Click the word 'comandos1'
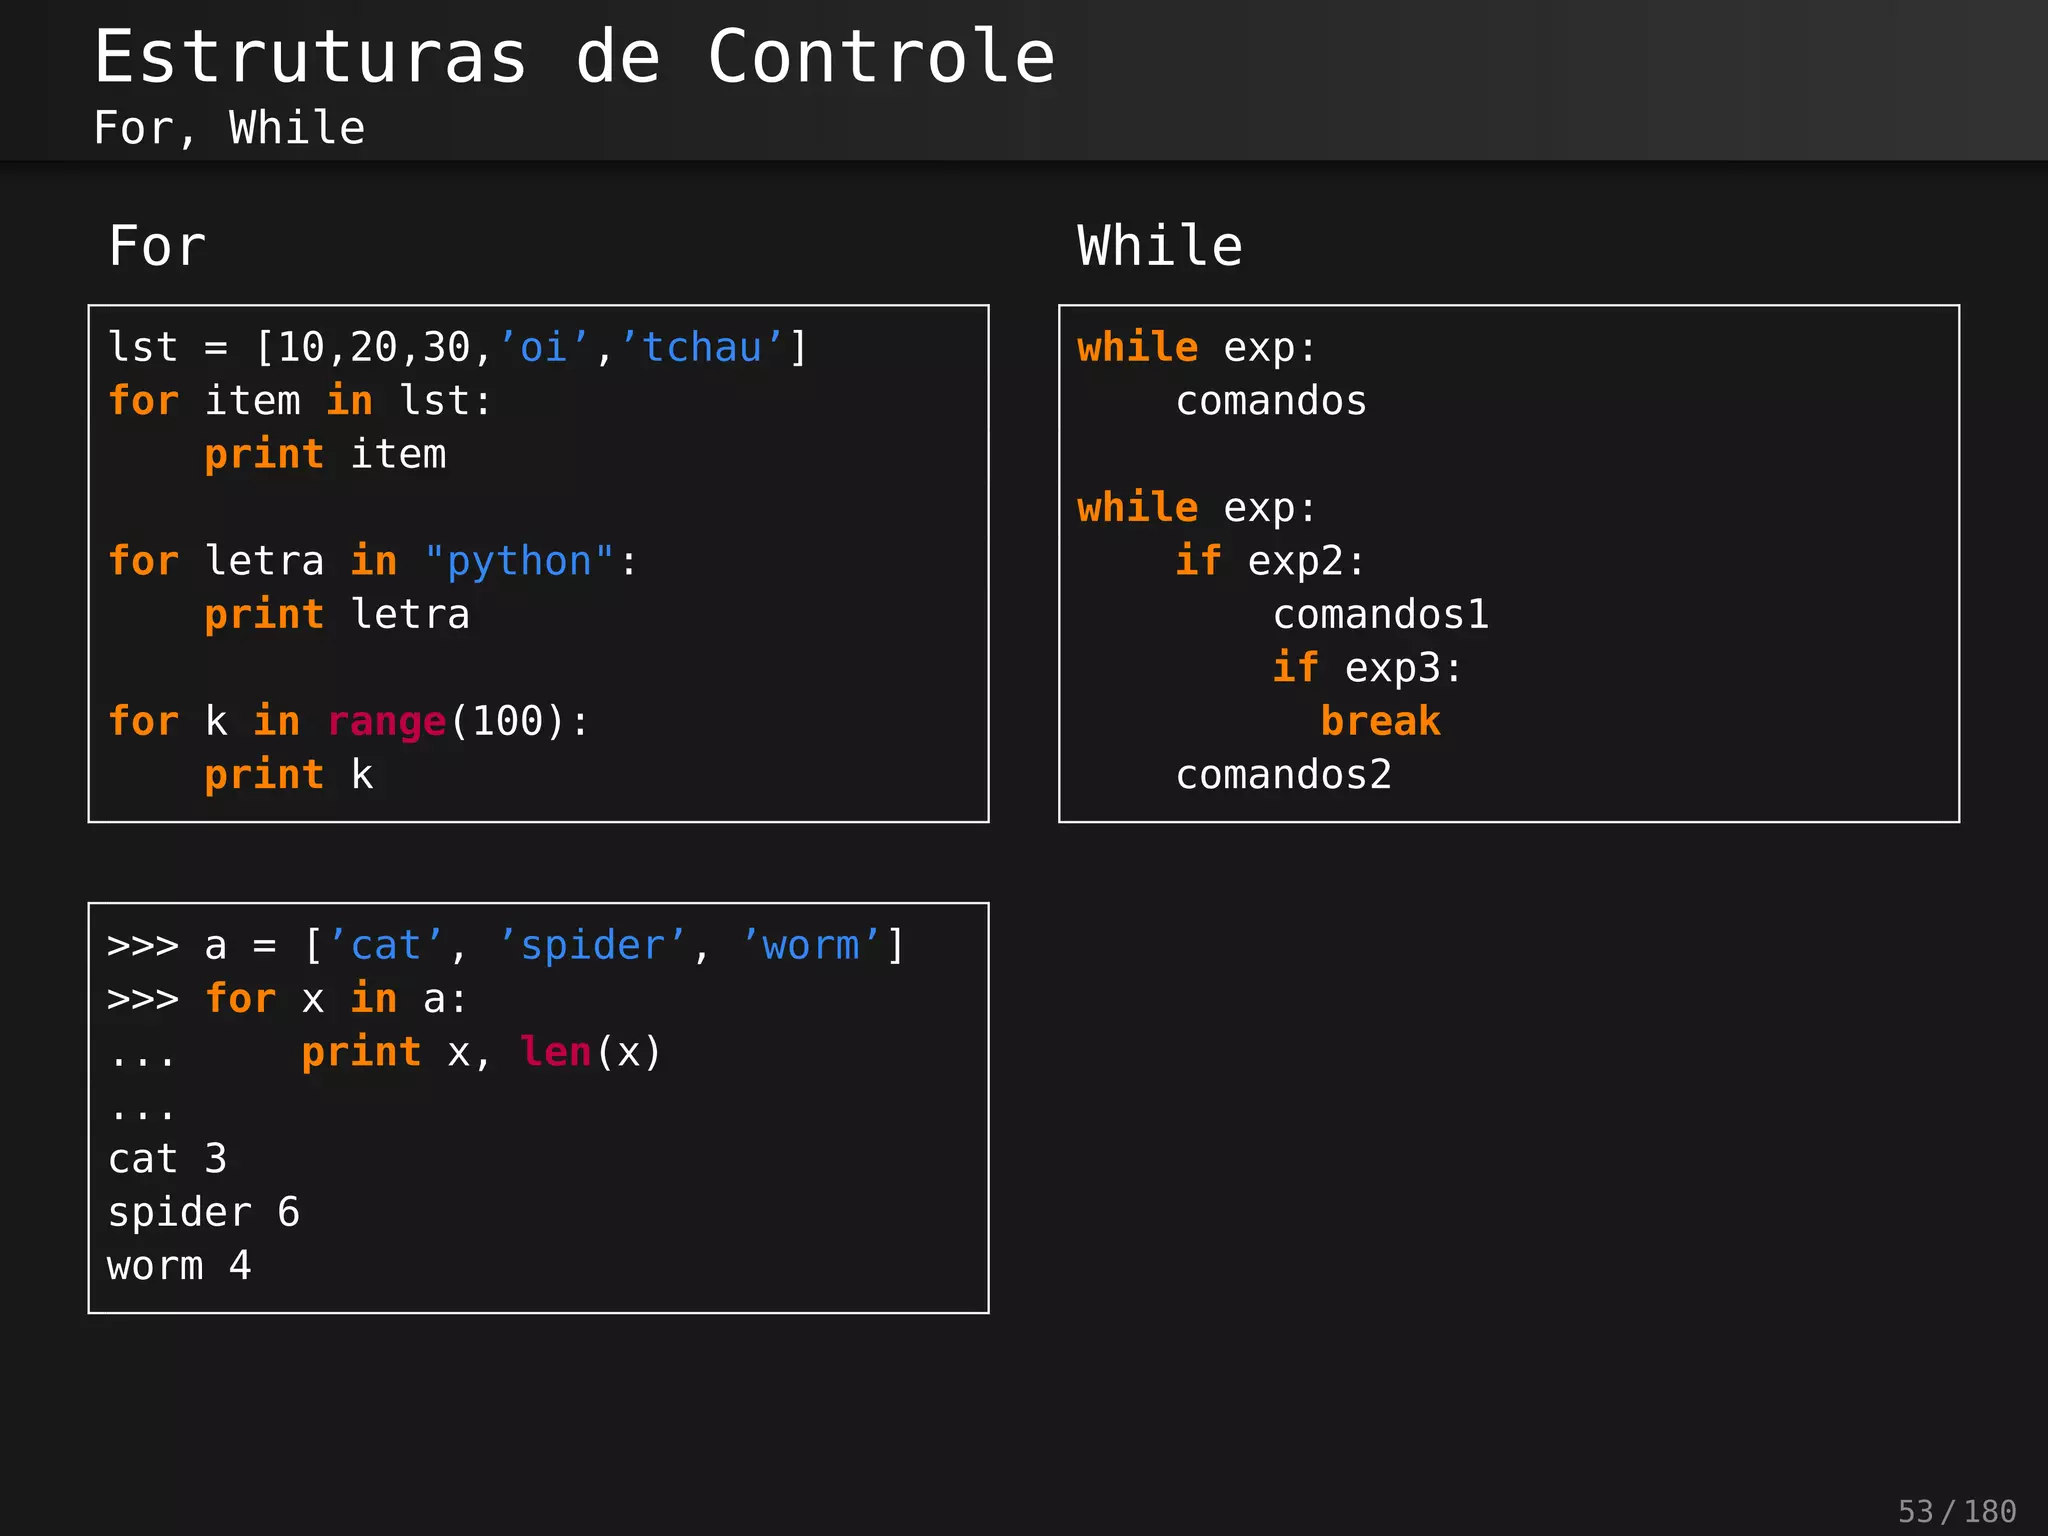The image size is (2048, 1536). point(1381,614)
